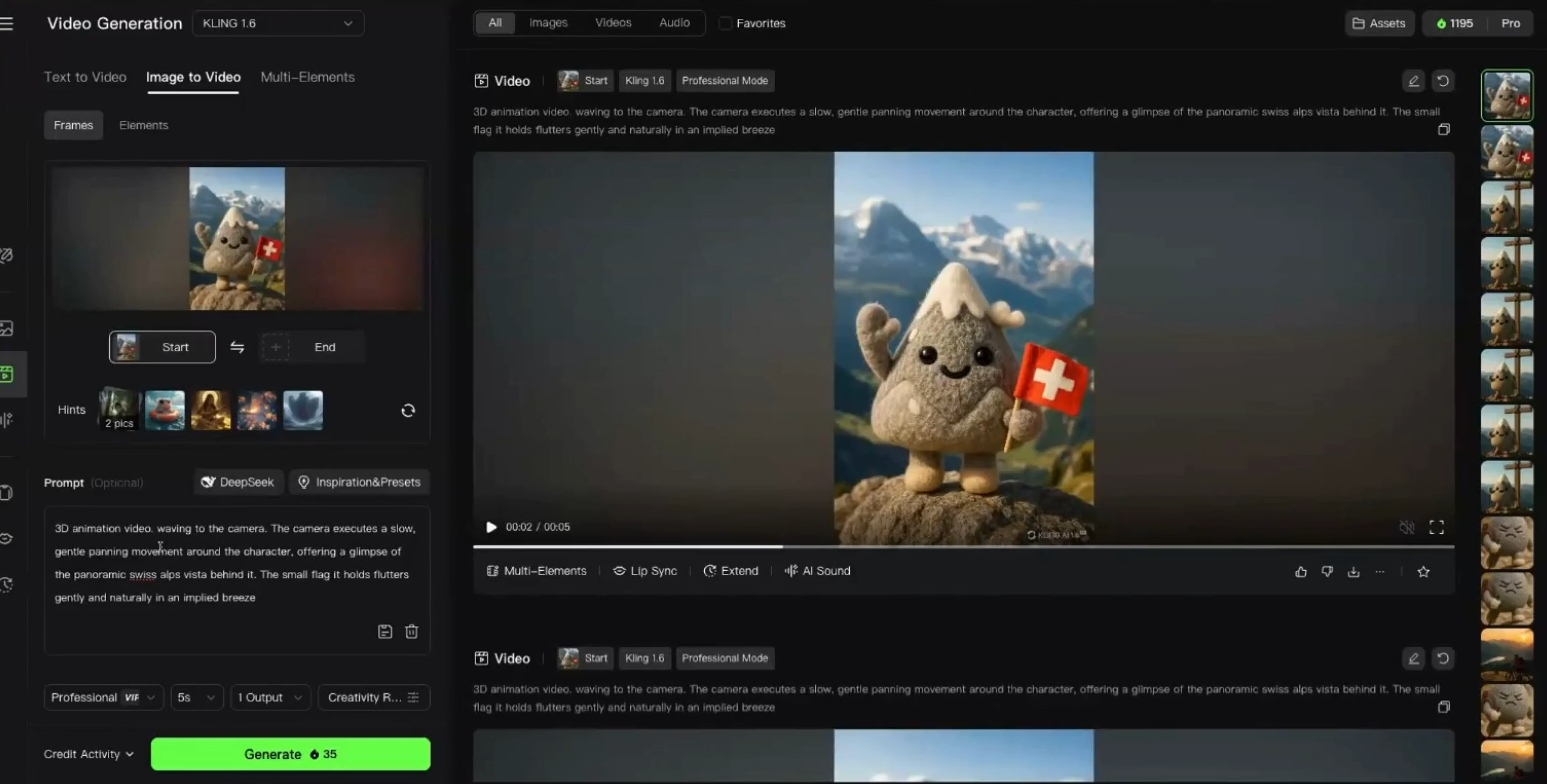Screen dimensions: 1547x784
Task: Like the first video with thumbs up
Action: click(x=1301, y=571)
